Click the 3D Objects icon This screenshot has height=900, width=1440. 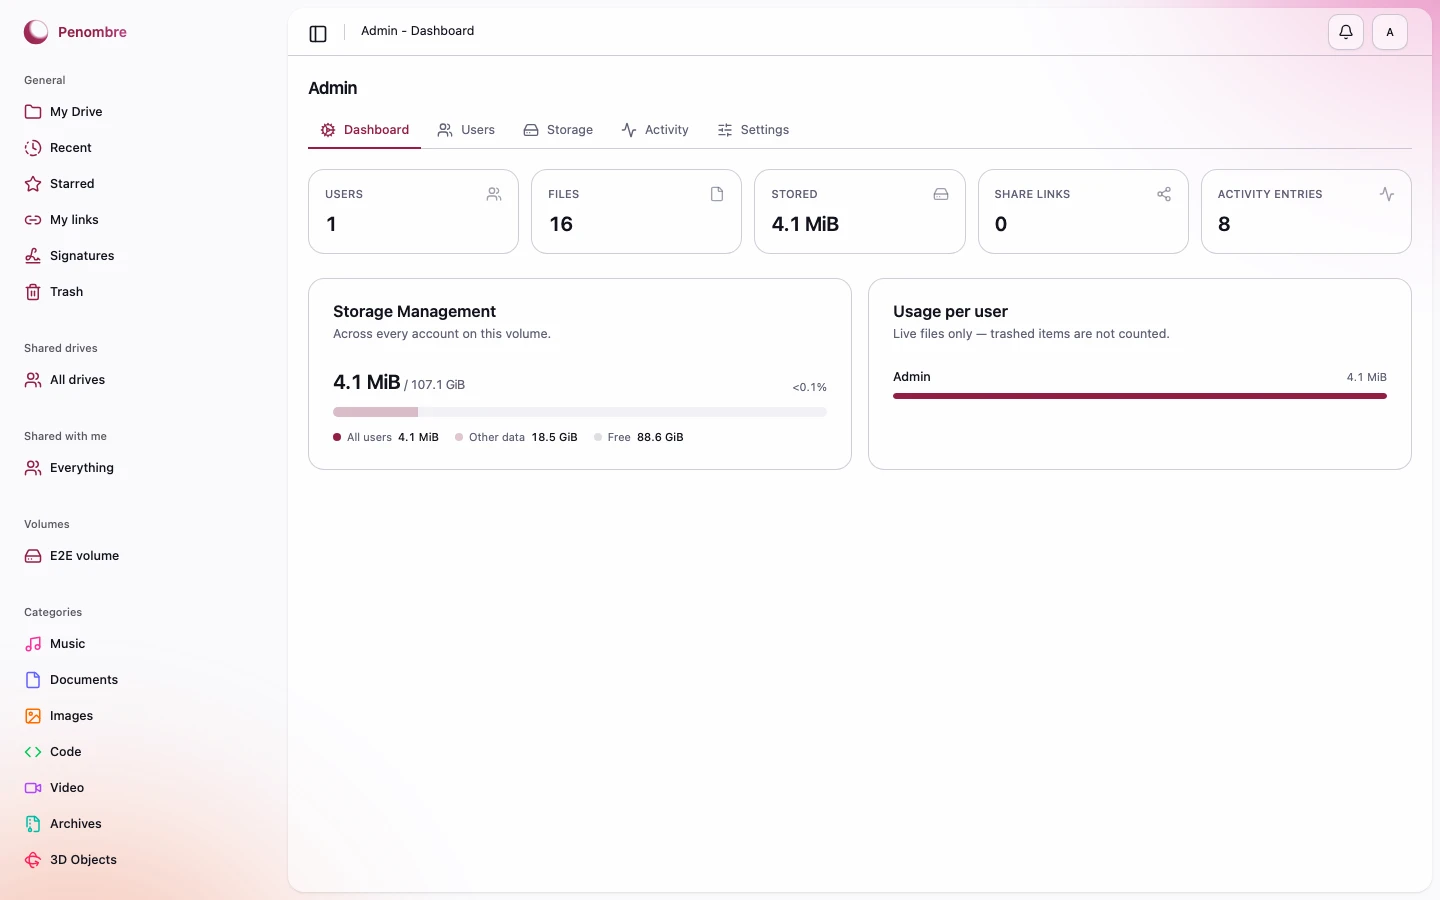tap(33, 860)
